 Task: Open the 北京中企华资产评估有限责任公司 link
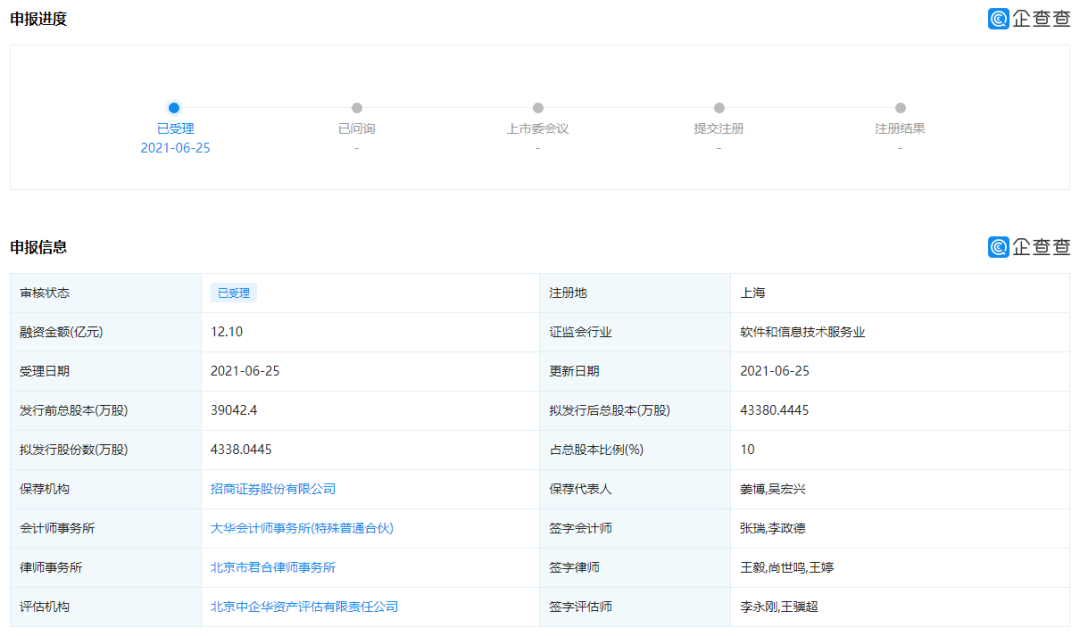[304, 606]
